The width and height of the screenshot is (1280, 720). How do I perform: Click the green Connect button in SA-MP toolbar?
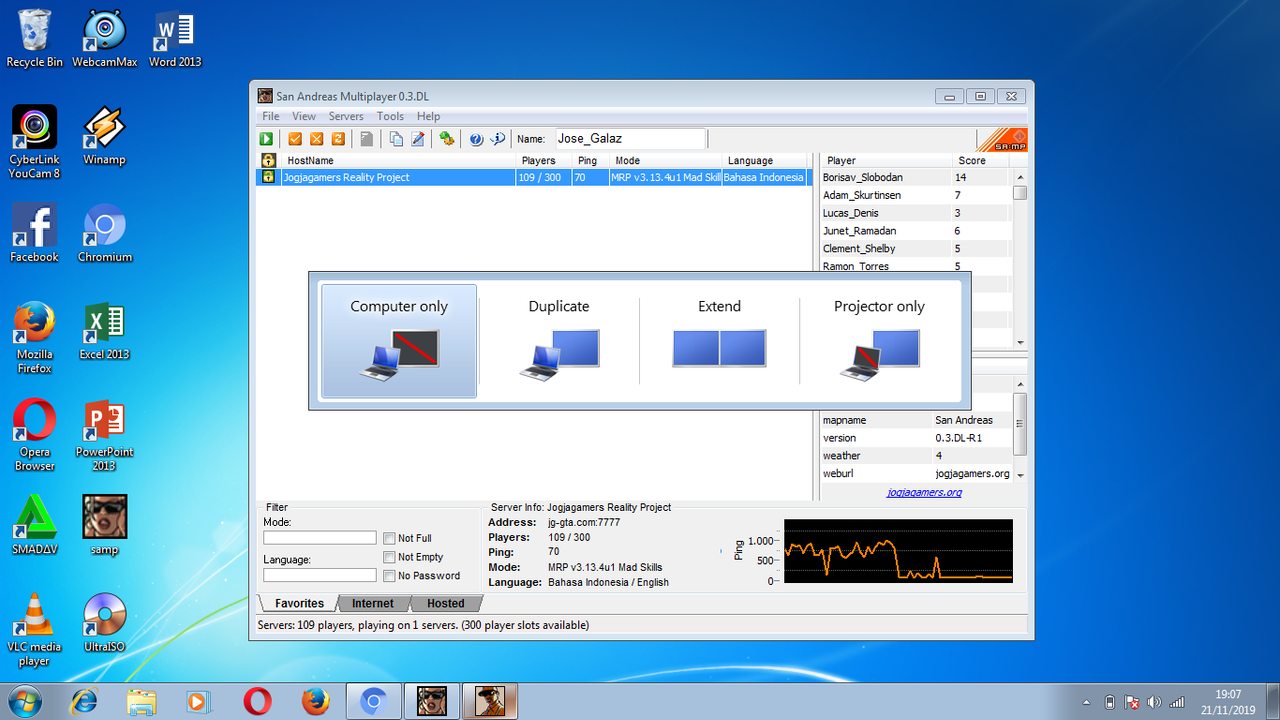pos(267,139)
